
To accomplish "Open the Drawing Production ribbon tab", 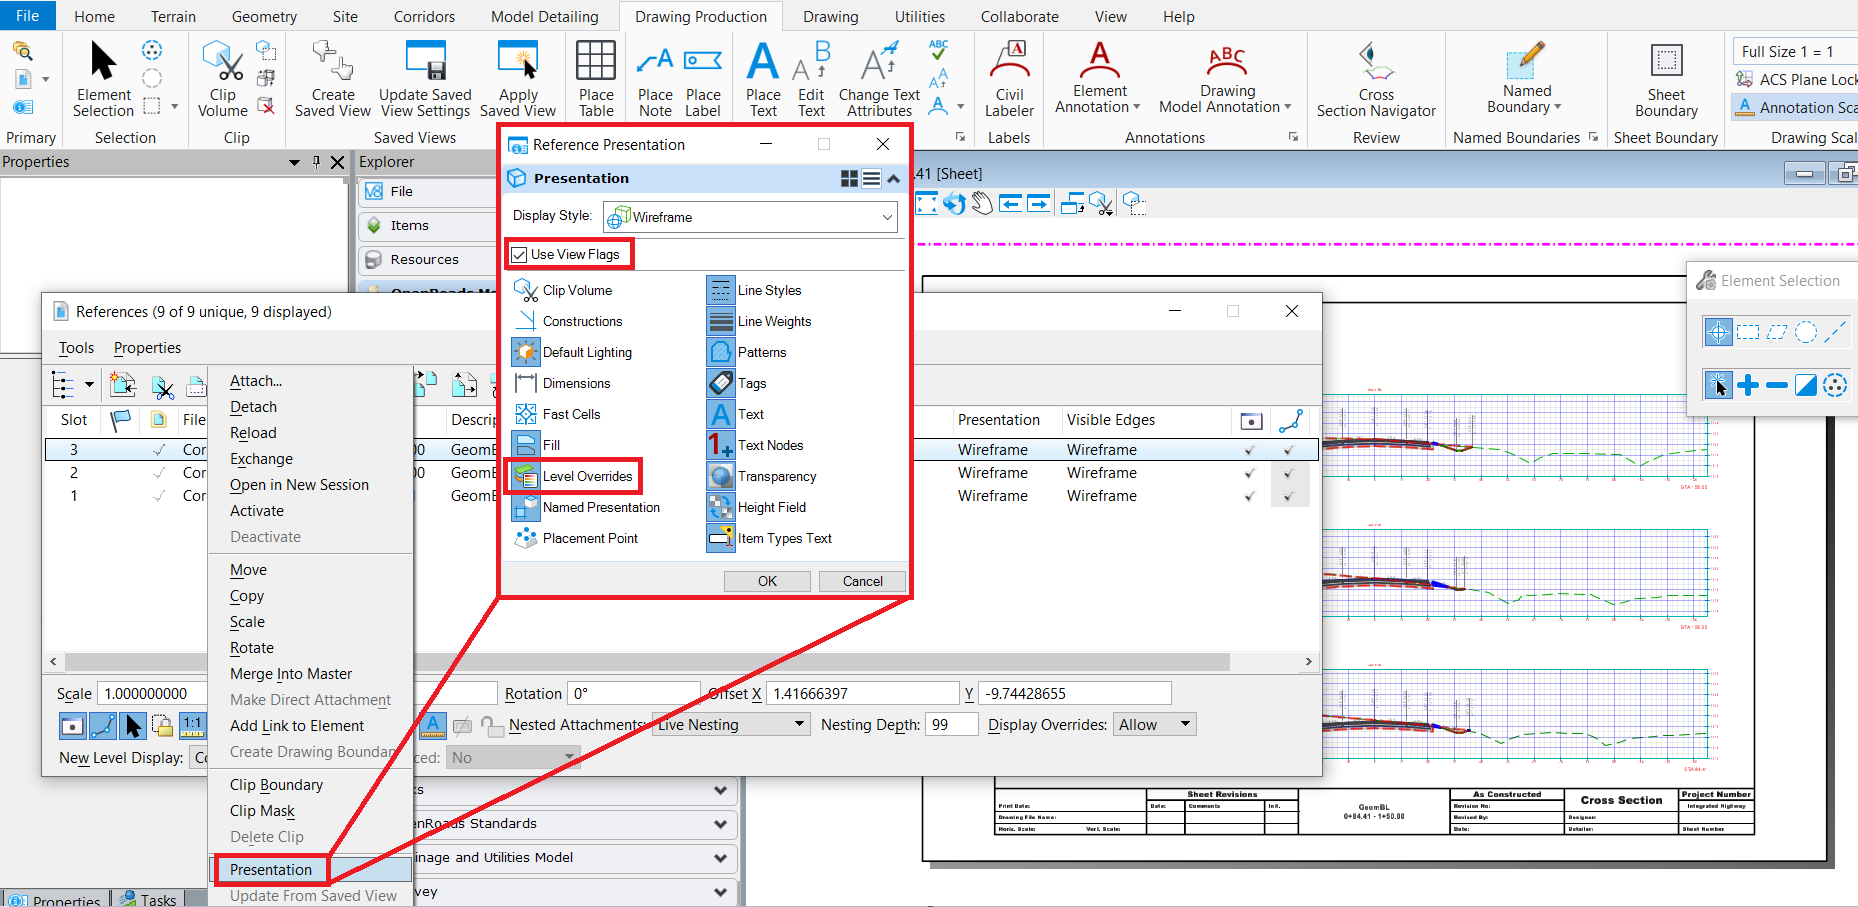I will [x=701, y=16].
